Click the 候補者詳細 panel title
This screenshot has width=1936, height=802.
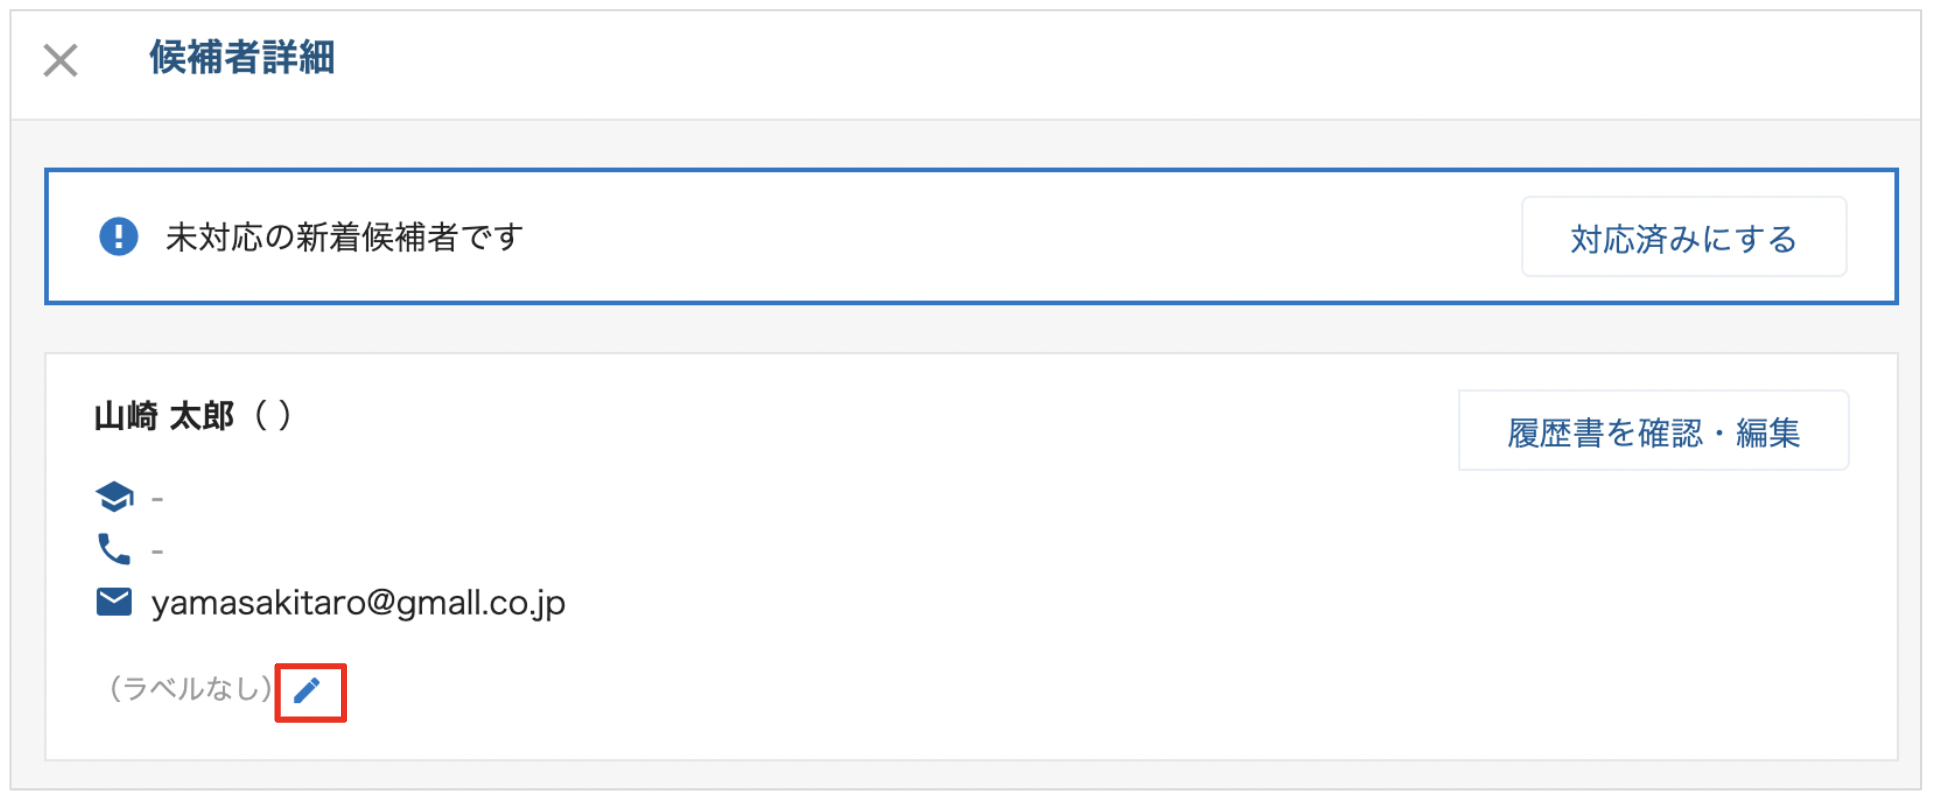[x=242, y=58]
